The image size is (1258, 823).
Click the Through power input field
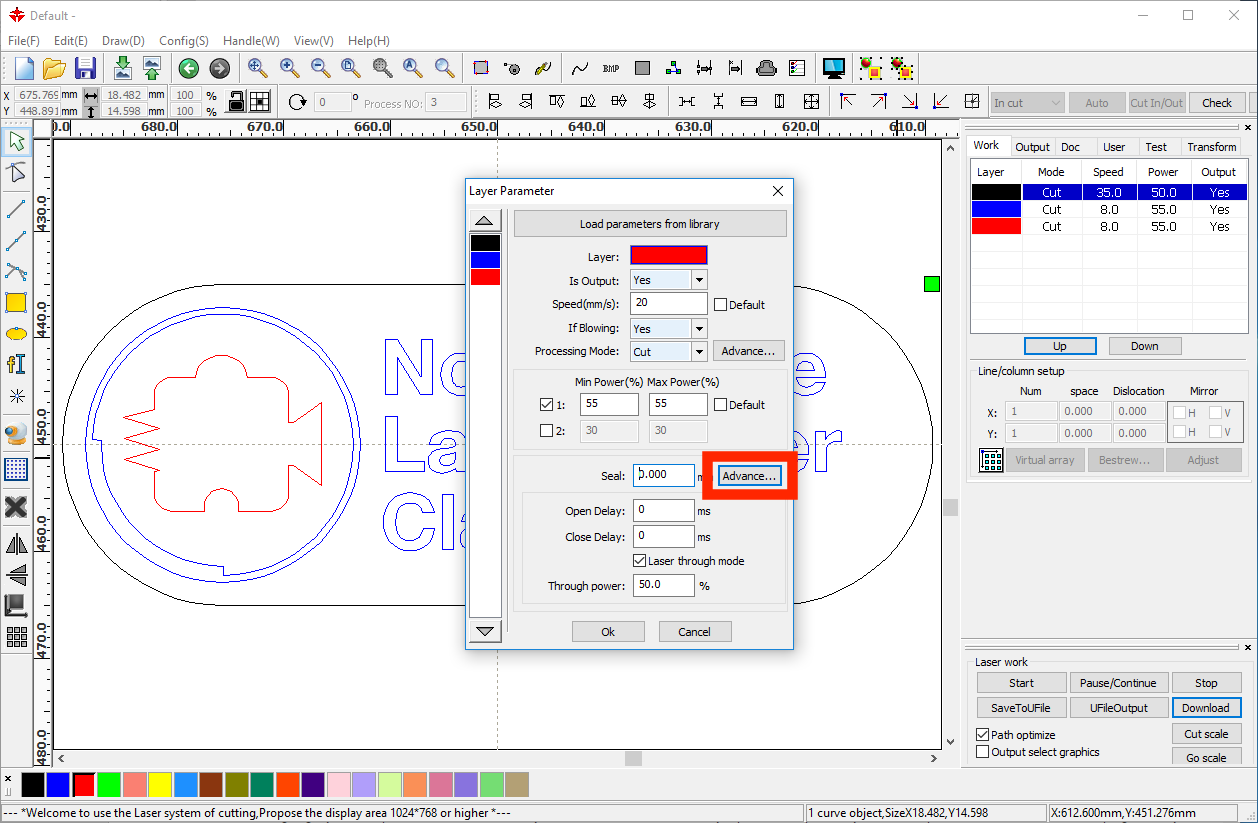pyautogui.click(x=663, y=585)
